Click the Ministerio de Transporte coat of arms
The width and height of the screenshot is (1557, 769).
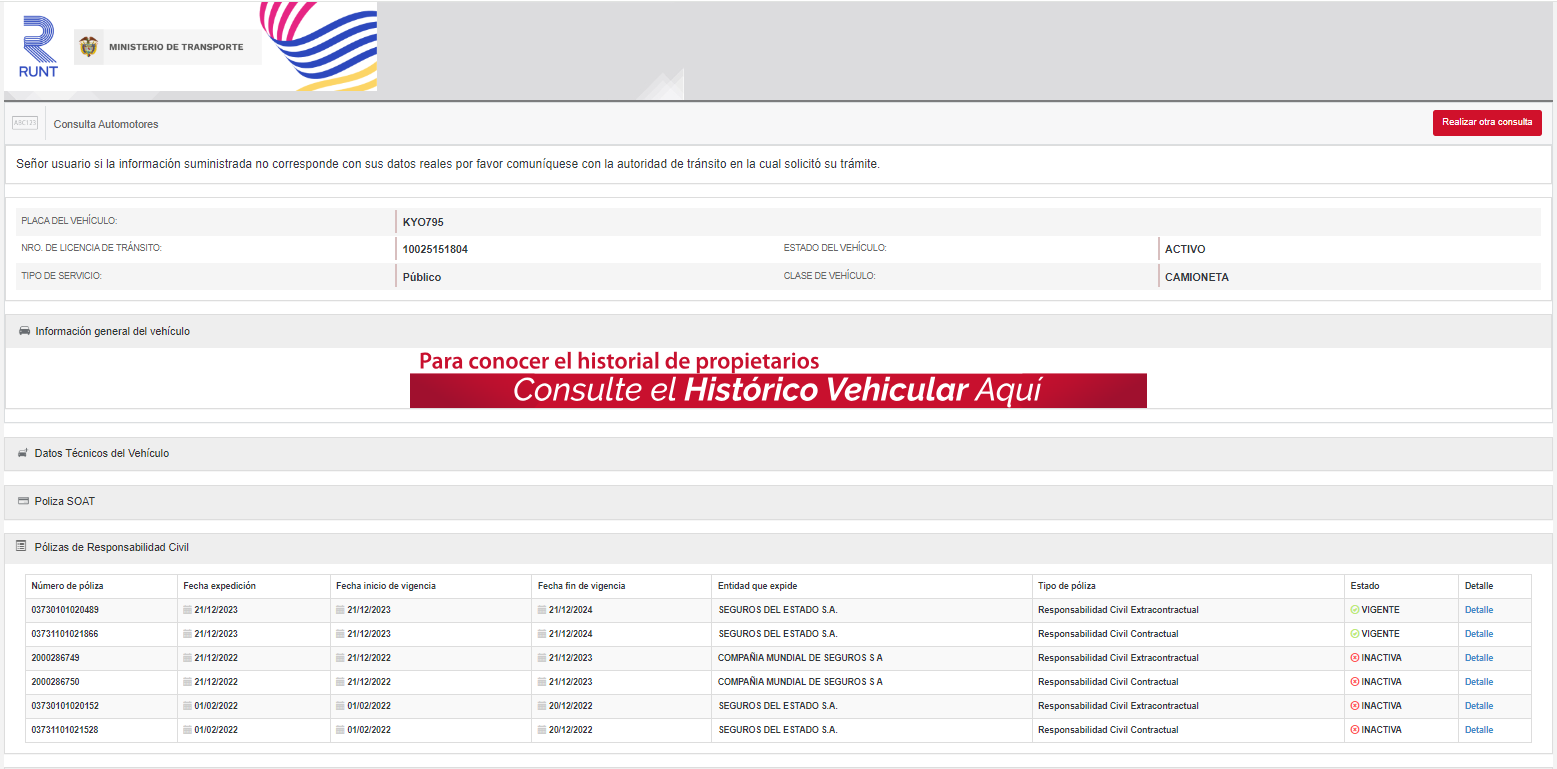tap(89, 47)
